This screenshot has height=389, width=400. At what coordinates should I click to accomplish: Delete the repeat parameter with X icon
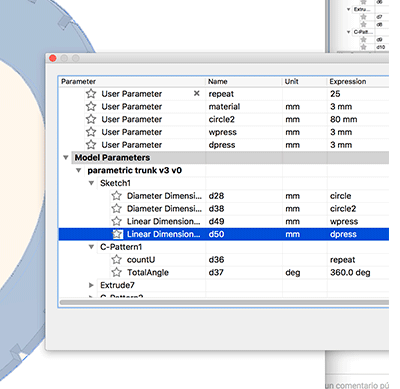[x=197, y=94]
